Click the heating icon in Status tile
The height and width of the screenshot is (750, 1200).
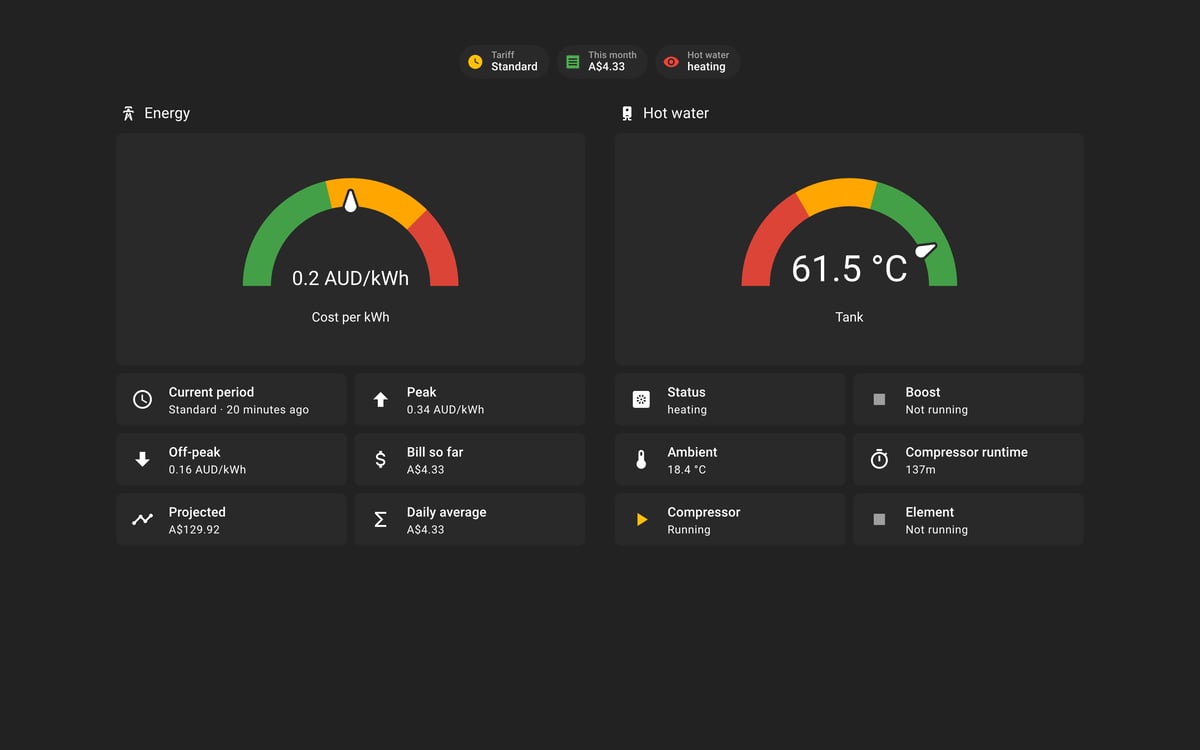(641, 400)
